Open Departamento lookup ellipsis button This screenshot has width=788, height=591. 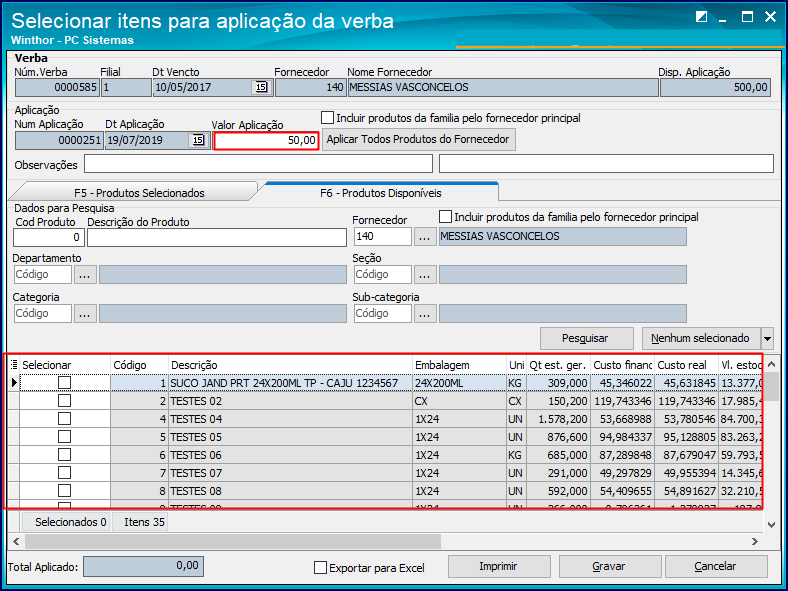tap(85, 275)
